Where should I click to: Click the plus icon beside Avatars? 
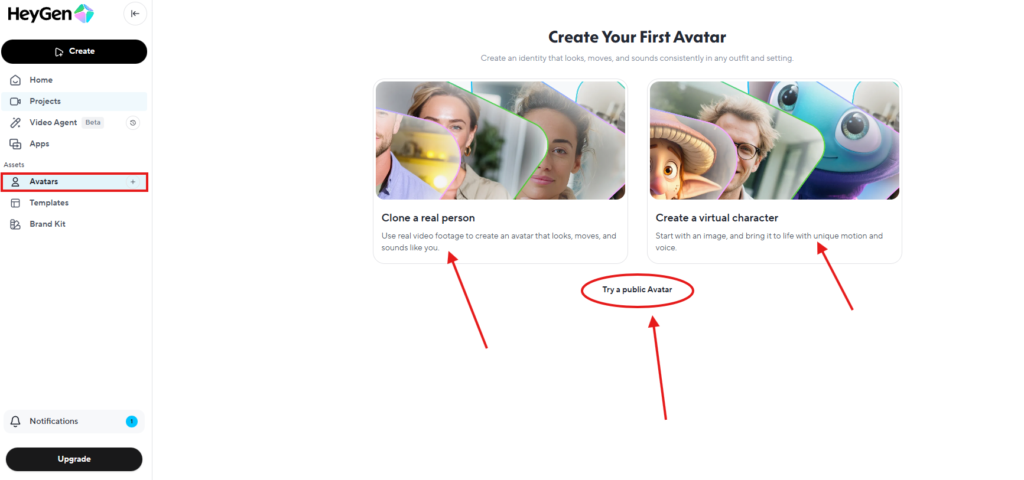pos(133,182)
